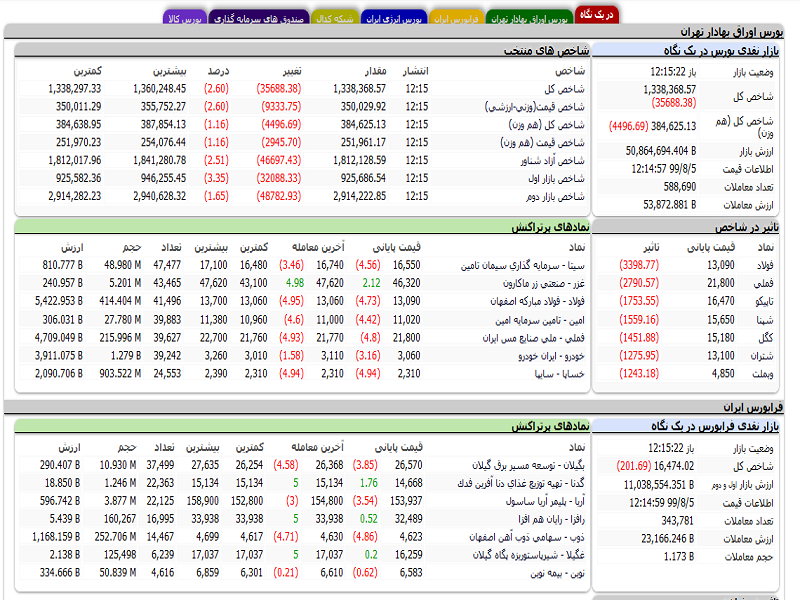The height and width of the screenshot is (600, 800).
Task: Open the red «در یک نگاه» tab
Action: tap(596, 15)
